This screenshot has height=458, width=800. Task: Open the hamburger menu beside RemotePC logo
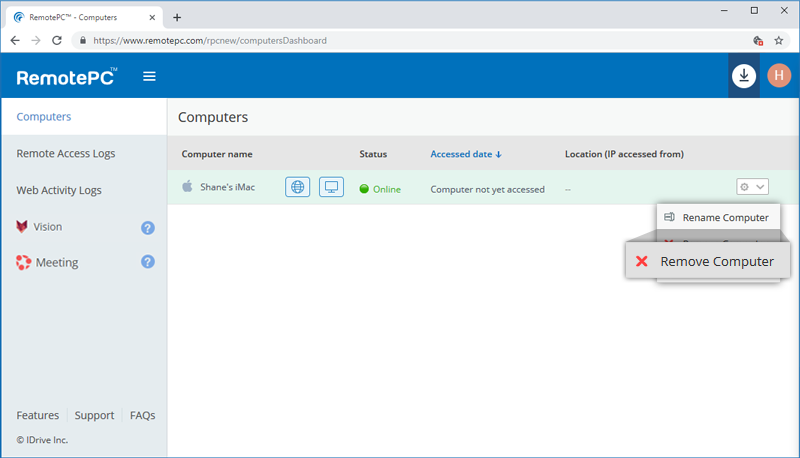[149, 77]
